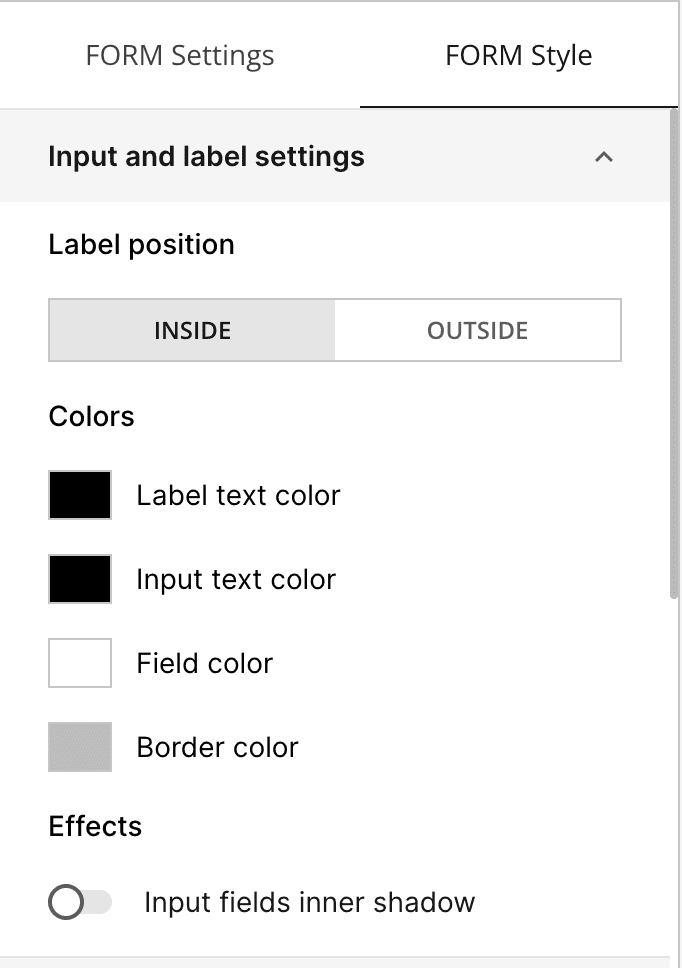Open the FORM Style tab
The width and height of the screenshot is (682, 968).
point(518,56)
